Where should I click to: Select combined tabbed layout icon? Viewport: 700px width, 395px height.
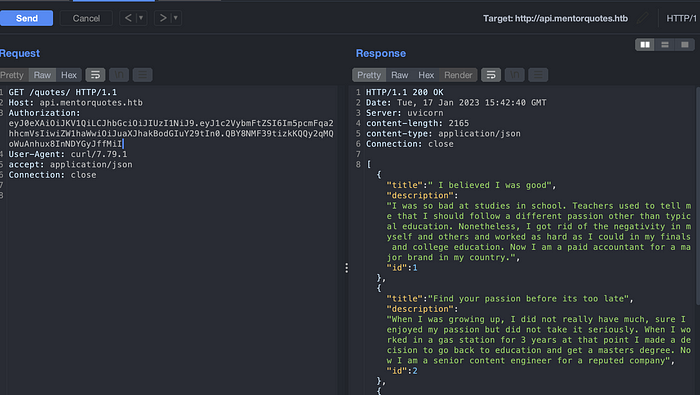[685, 45]
